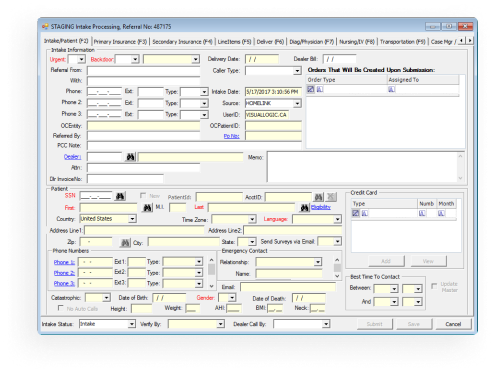The height and width of the screenshot is (372, 495).
Task: Click the binoculars search icon next to Dealer field
Action: pos(130,157)
